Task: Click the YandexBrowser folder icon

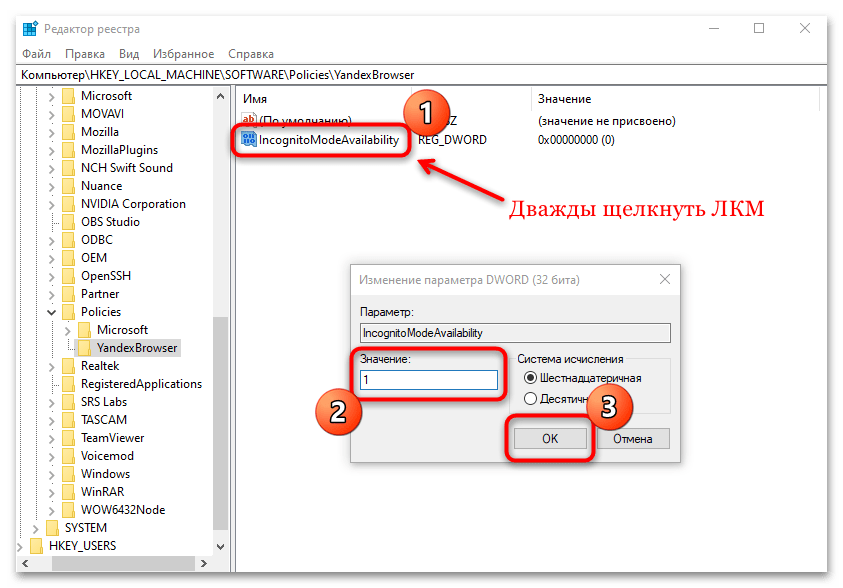Action: click(84, 348)
